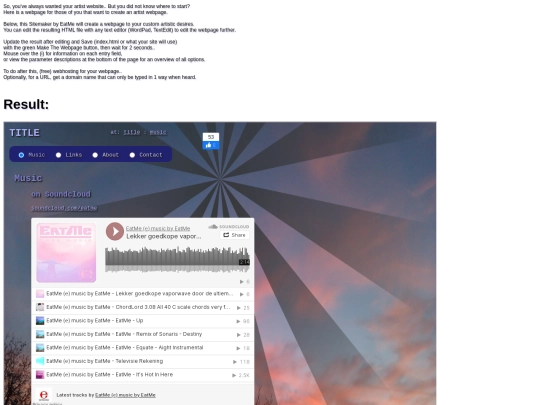Open the Share button in SoundCloud player
The width and height of the screenshot is (540, 405).
235,235
